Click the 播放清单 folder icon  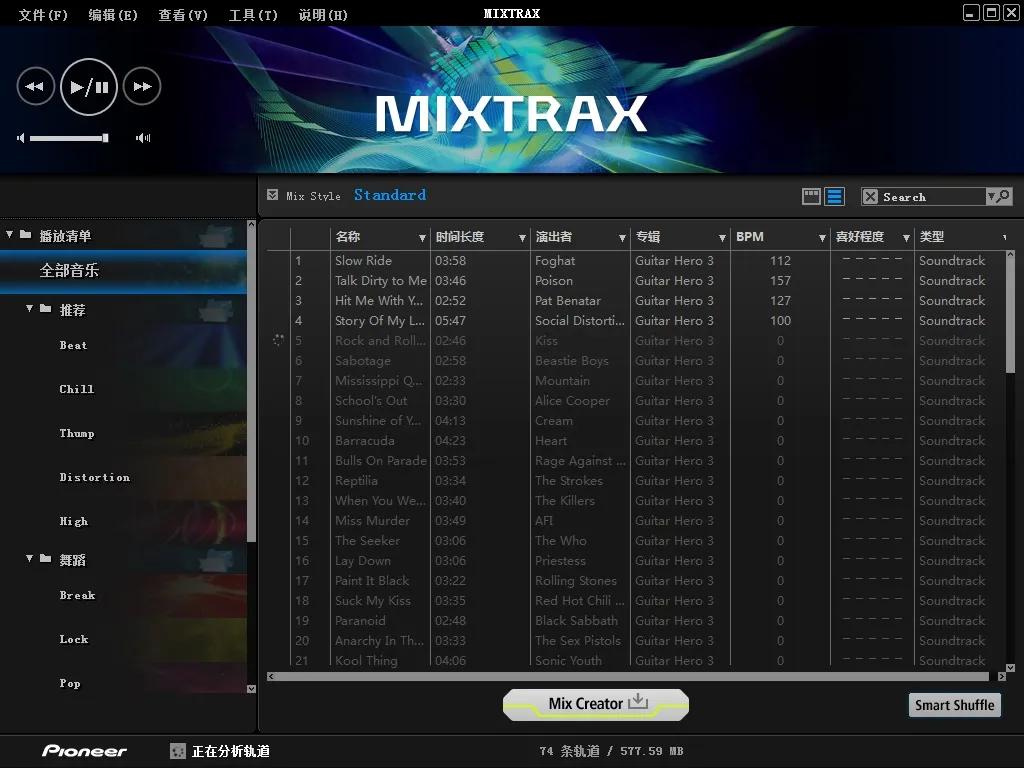[25, 234]
